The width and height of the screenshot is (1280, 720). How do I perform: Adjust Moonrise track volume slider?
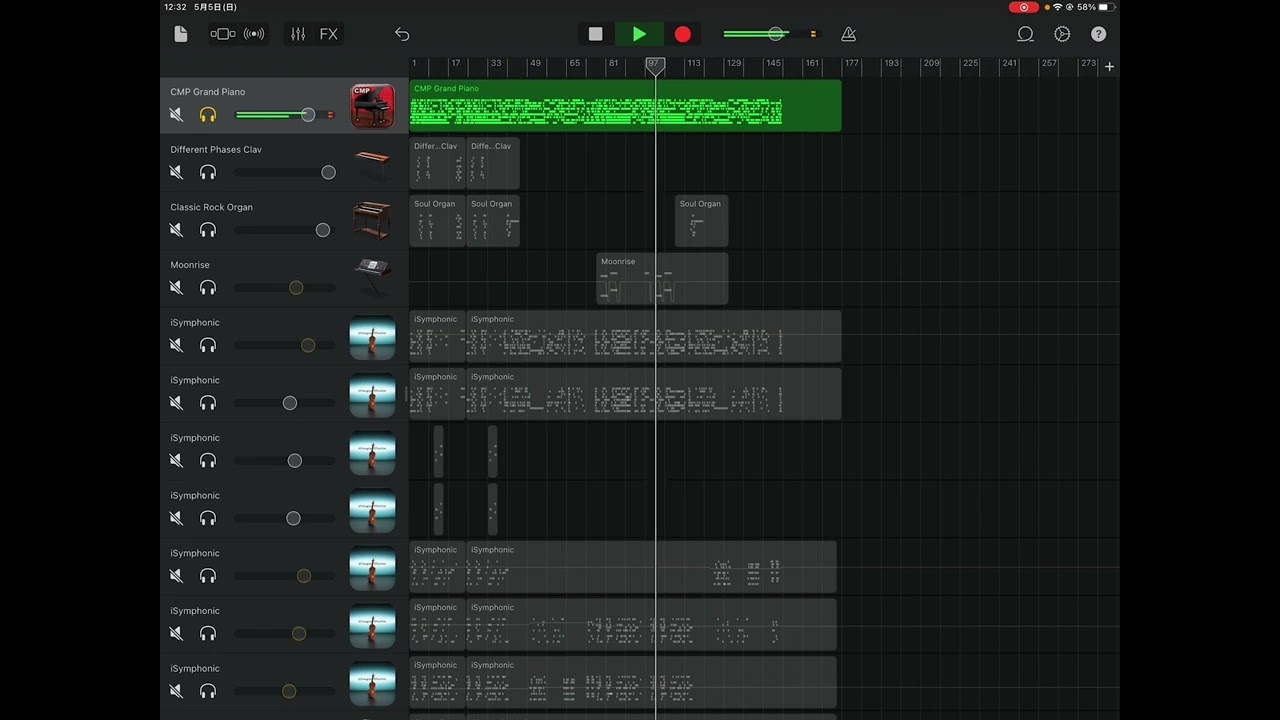[285, 288]
